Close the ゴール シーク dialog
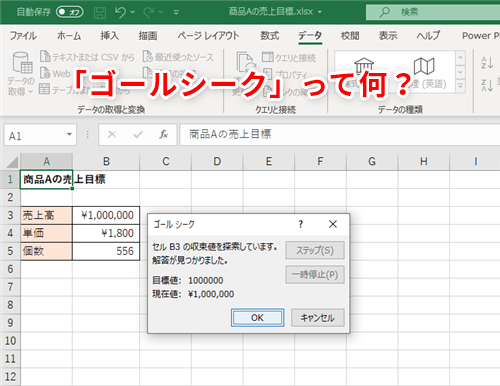Viewport: 500px width, 386px height. tap(333, 224)
